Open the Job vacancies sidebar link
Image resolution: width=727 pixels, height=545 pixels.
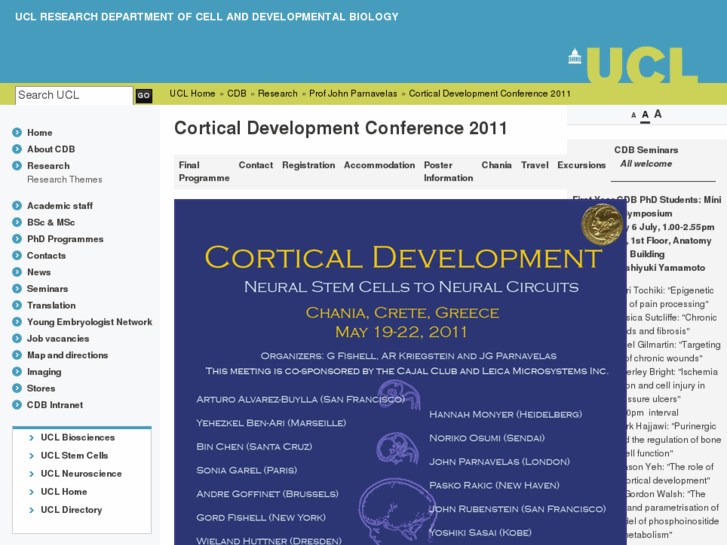(58, 338)
